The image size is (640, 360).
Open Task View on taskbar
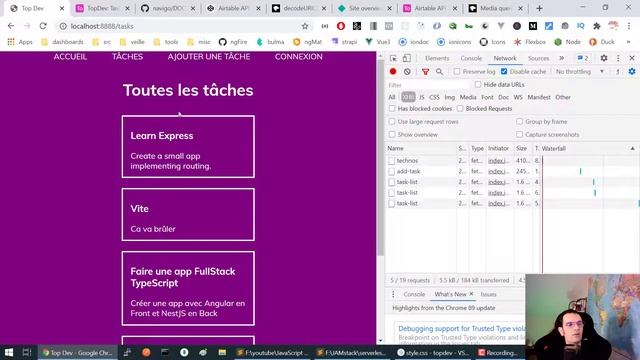tap(27, 352)
